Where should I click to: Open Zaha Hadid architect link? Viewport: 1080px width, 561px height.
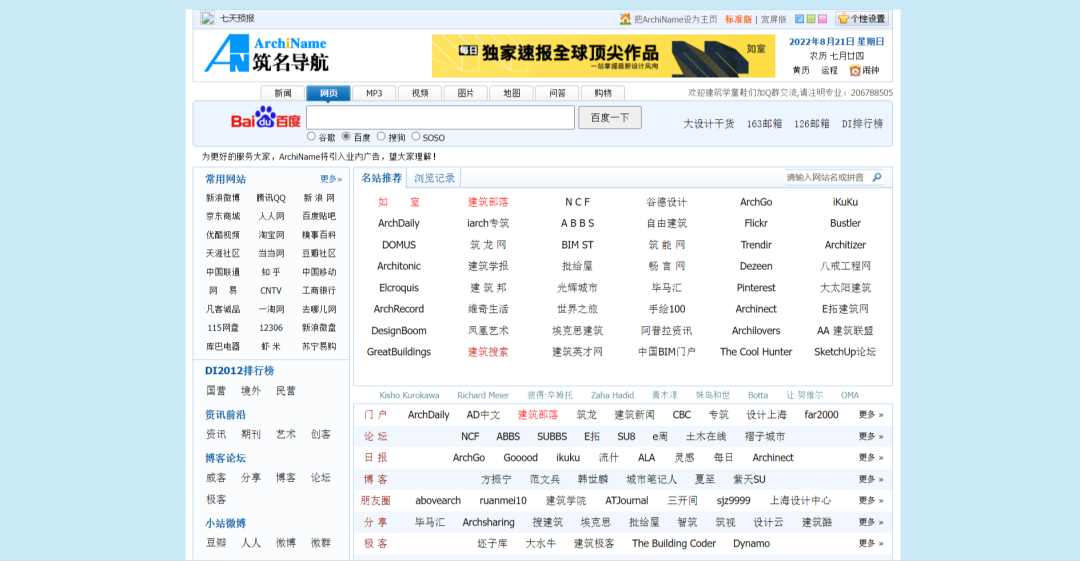612,396
